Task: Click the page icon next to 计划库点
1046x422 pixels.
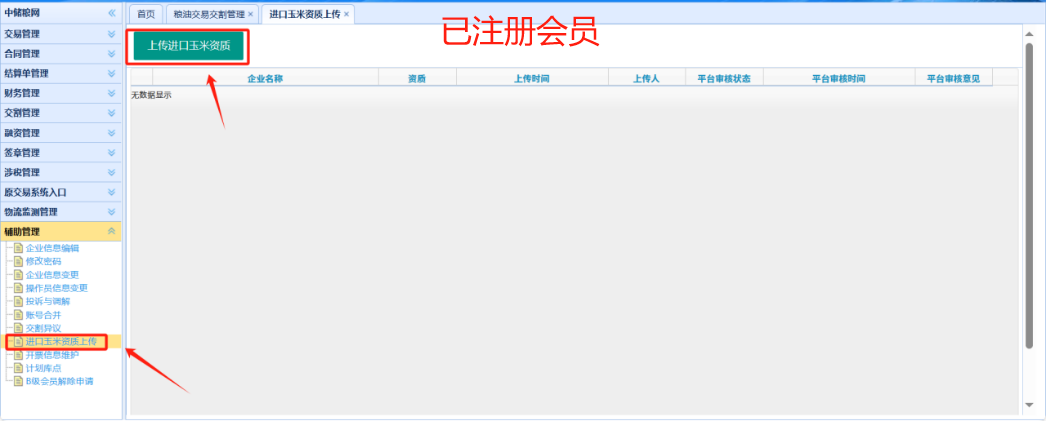Action: click(18, 368)
